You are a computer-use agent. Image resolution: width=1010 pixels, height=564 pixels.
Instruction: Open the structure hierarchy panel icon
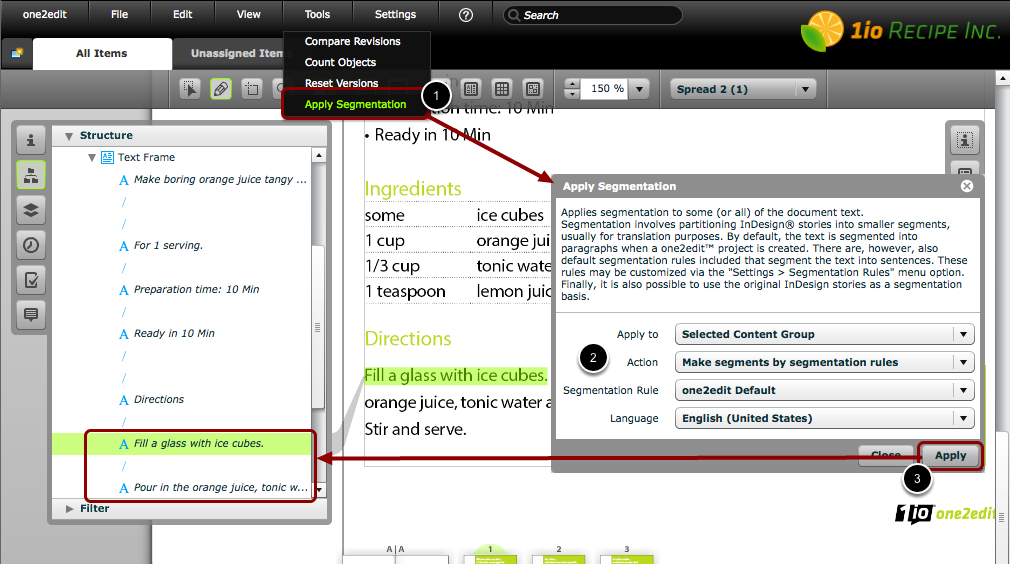coord(31,175)
